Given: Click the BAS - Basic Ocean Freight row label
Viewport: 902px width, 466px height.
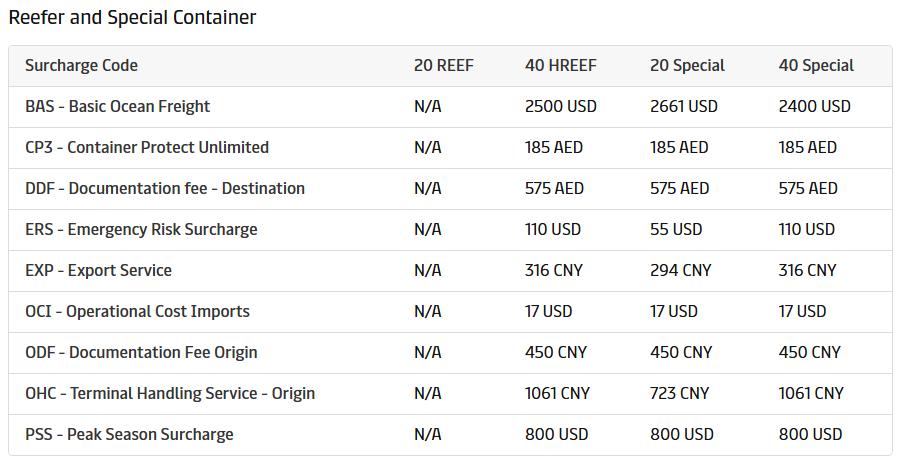Looking at the screenshot, I should click(118, 107).
